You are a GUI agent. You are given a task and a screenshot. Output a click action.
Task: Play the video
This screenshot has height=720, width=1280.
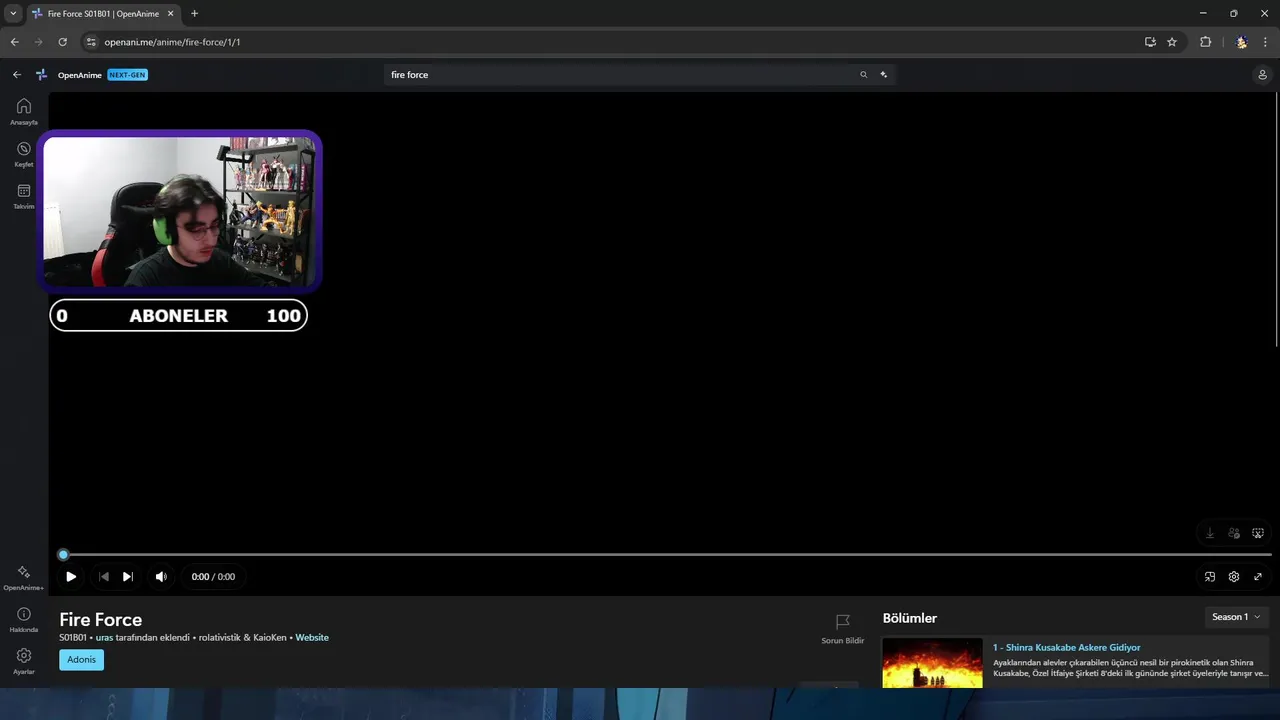click(71, 577)
